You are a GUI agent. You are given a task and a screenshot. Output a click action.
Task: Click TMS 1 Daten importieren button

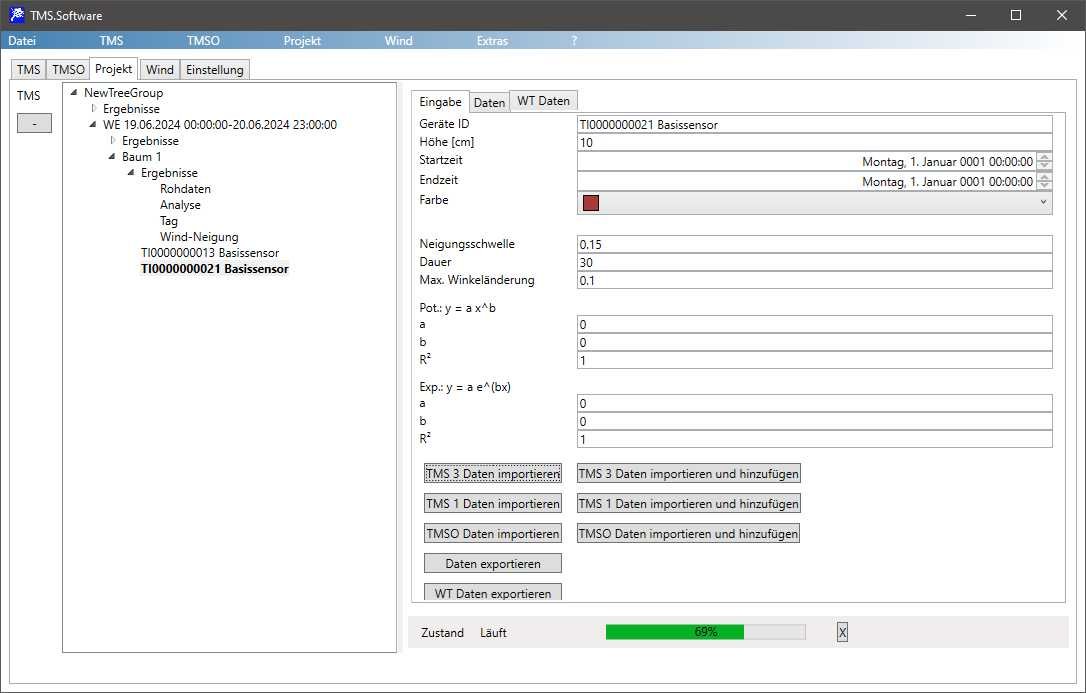tap(492, 503)
